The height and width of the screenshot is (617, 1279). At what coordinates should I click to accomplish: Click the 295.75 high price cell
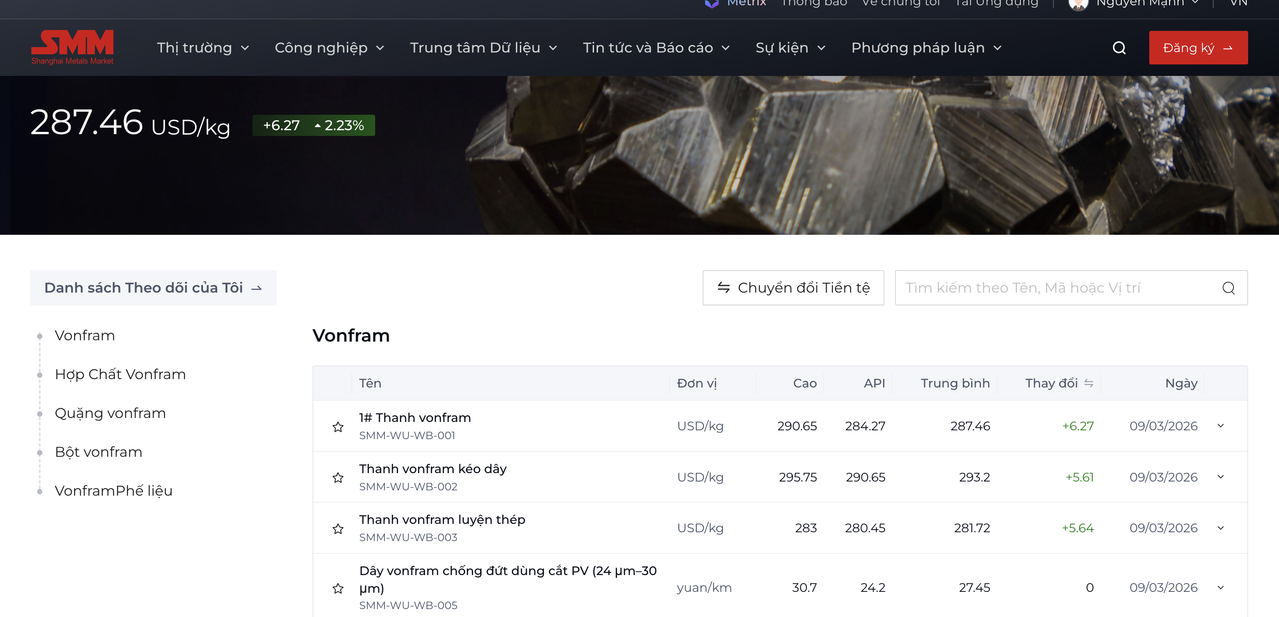click(x=798, y=478)
